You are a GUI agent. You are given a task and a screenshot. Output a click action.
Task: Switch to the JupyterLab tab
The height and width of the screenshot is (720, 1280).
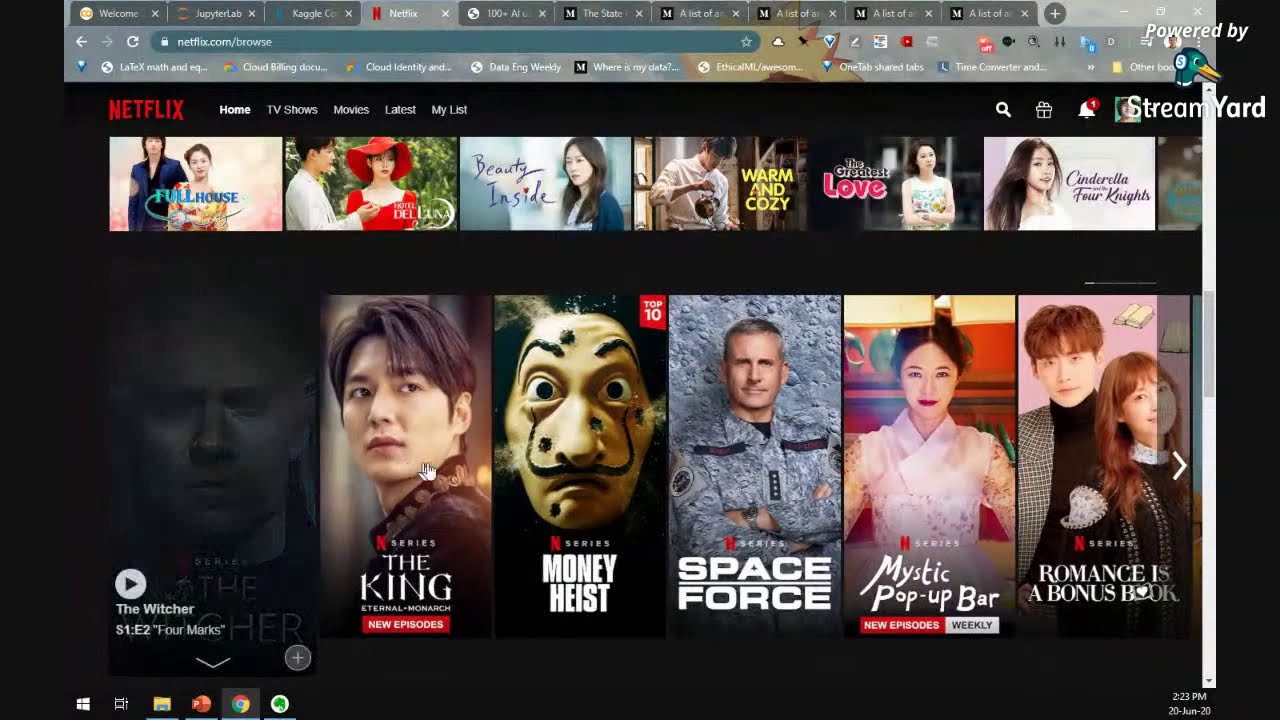tap(214, 14)
